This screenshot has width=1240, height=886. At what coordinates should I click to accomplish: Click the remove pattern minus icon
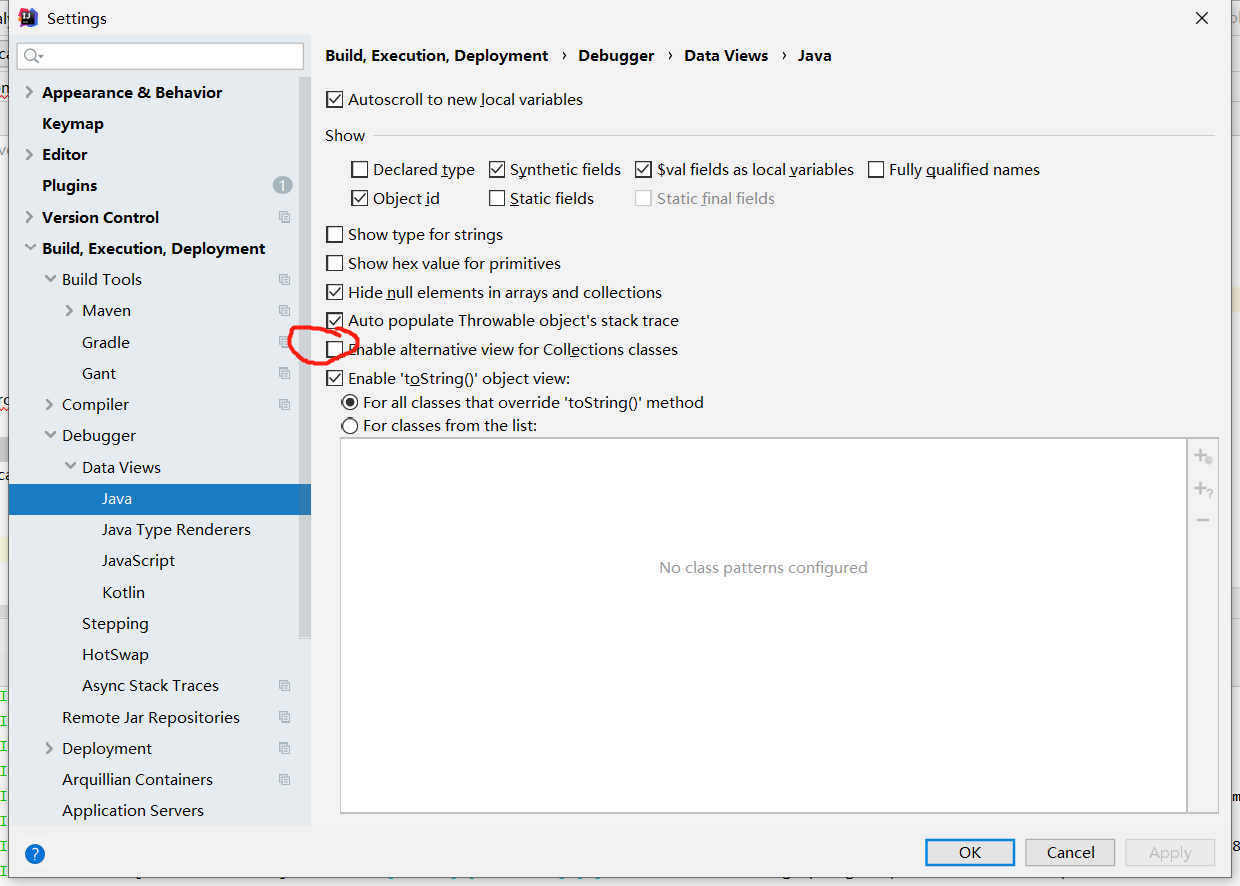coord(1203,520)
